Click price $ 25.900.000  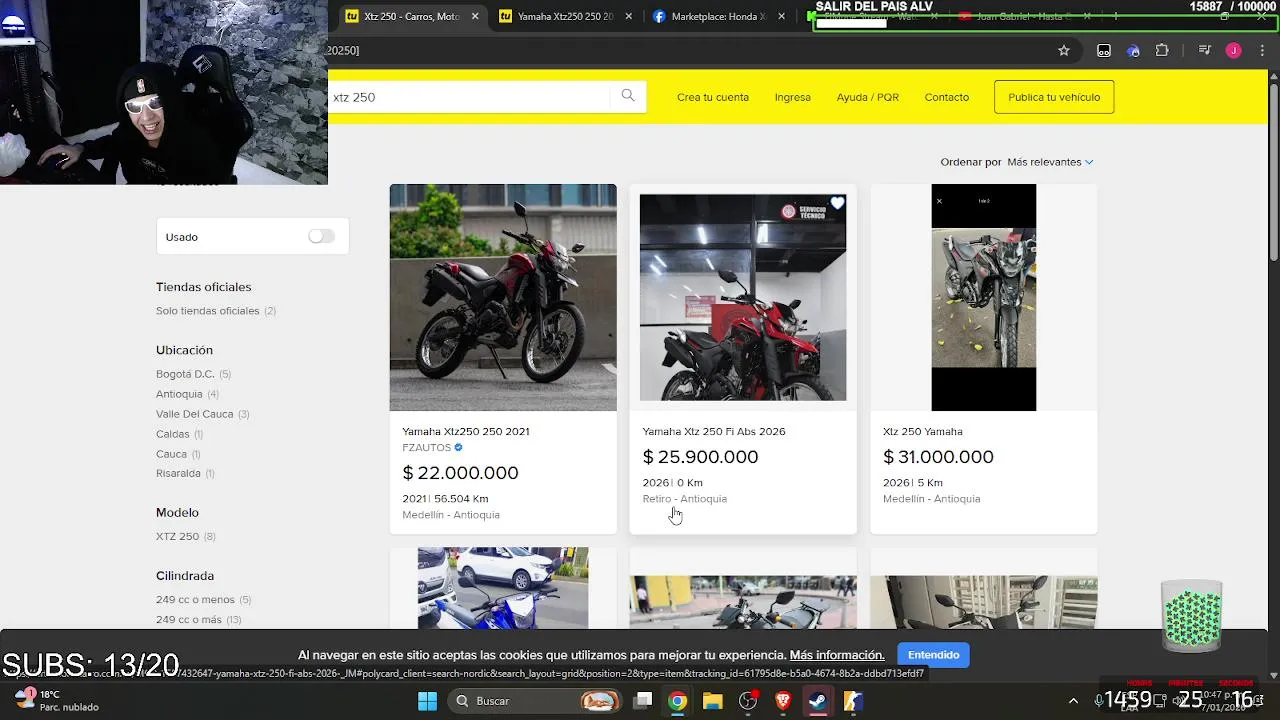pos(700,456)
